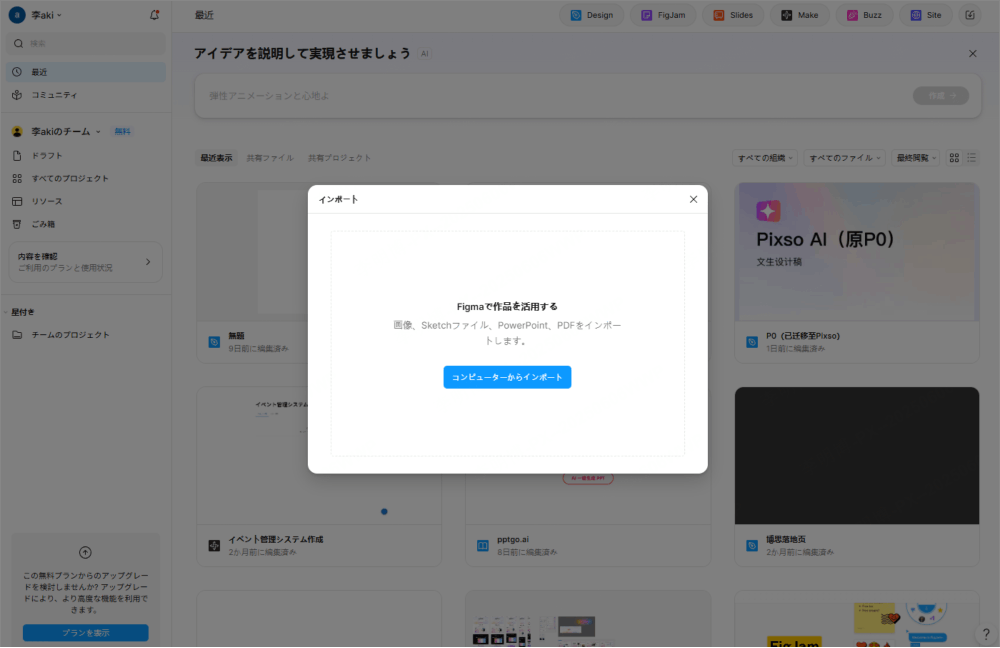Open the すべての組織 filter dropdown
This screenshot has width=1000, height=648.
click(765, 158)
